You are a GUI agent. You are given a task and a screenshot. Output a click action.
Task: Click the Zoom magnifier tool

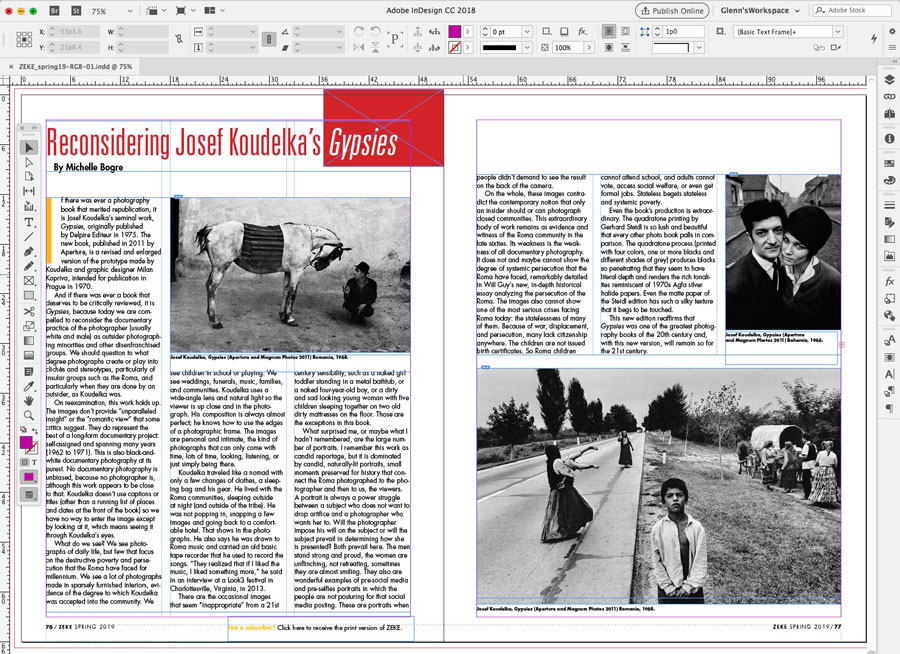29,415
